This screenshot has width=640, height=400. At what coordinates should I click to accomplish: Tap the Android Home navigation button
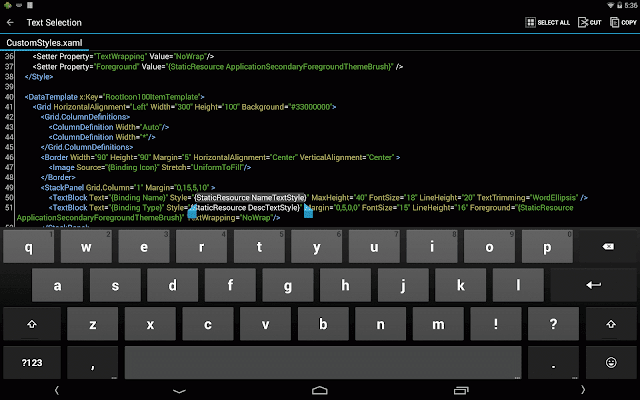coord(320,391)
